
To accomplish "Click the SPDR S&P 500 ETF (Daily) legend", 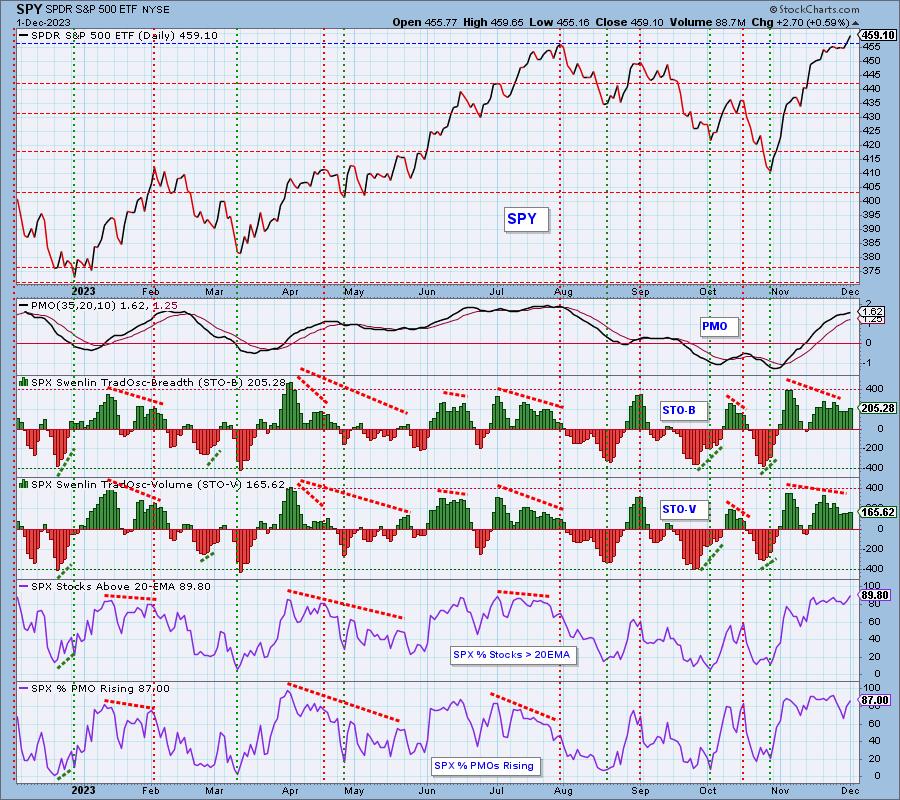I will [x=118, y=36].
